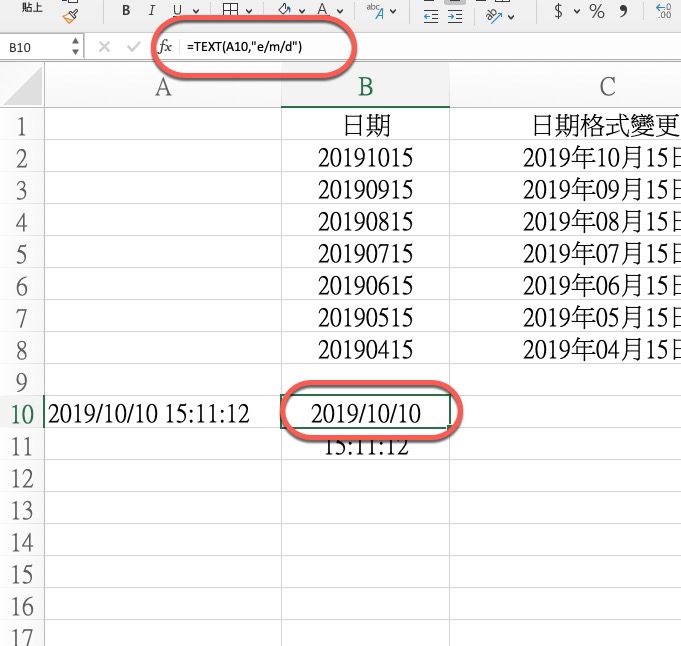
Task: Select row 14 header
Action: [x=22, y=542]
